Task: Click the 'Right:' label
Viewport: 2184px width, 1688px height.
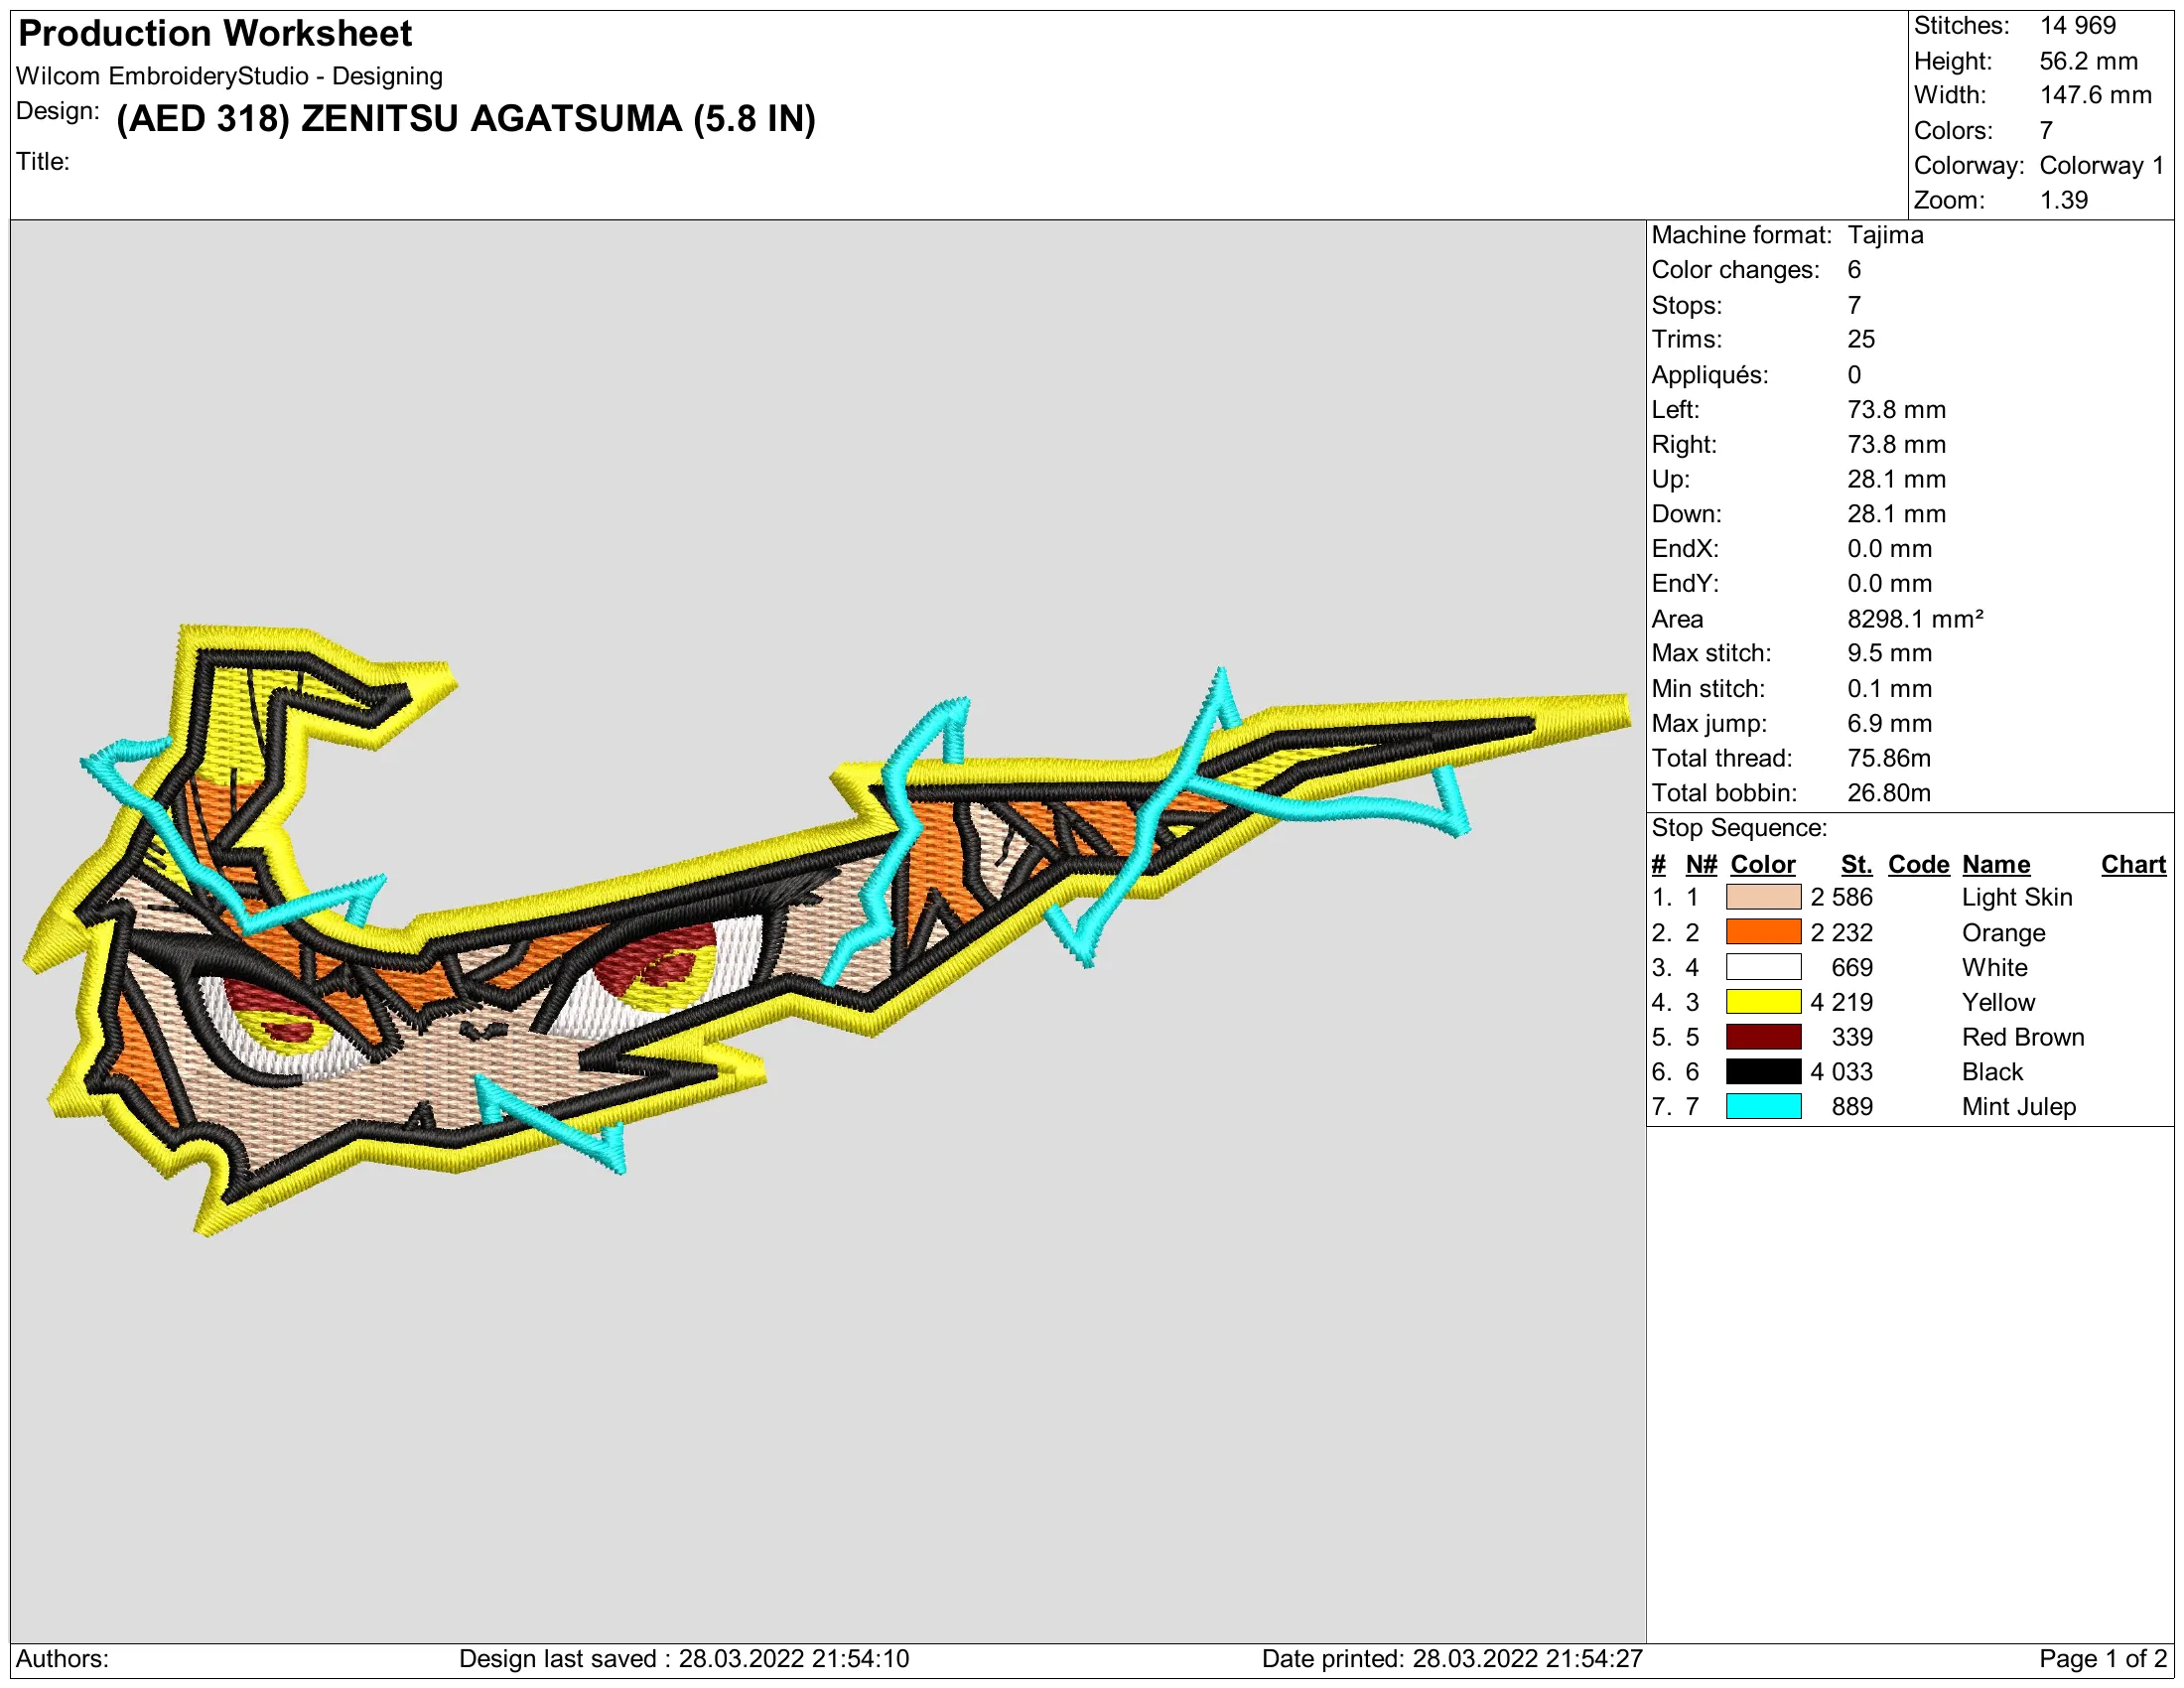Action: (1684, 444)
